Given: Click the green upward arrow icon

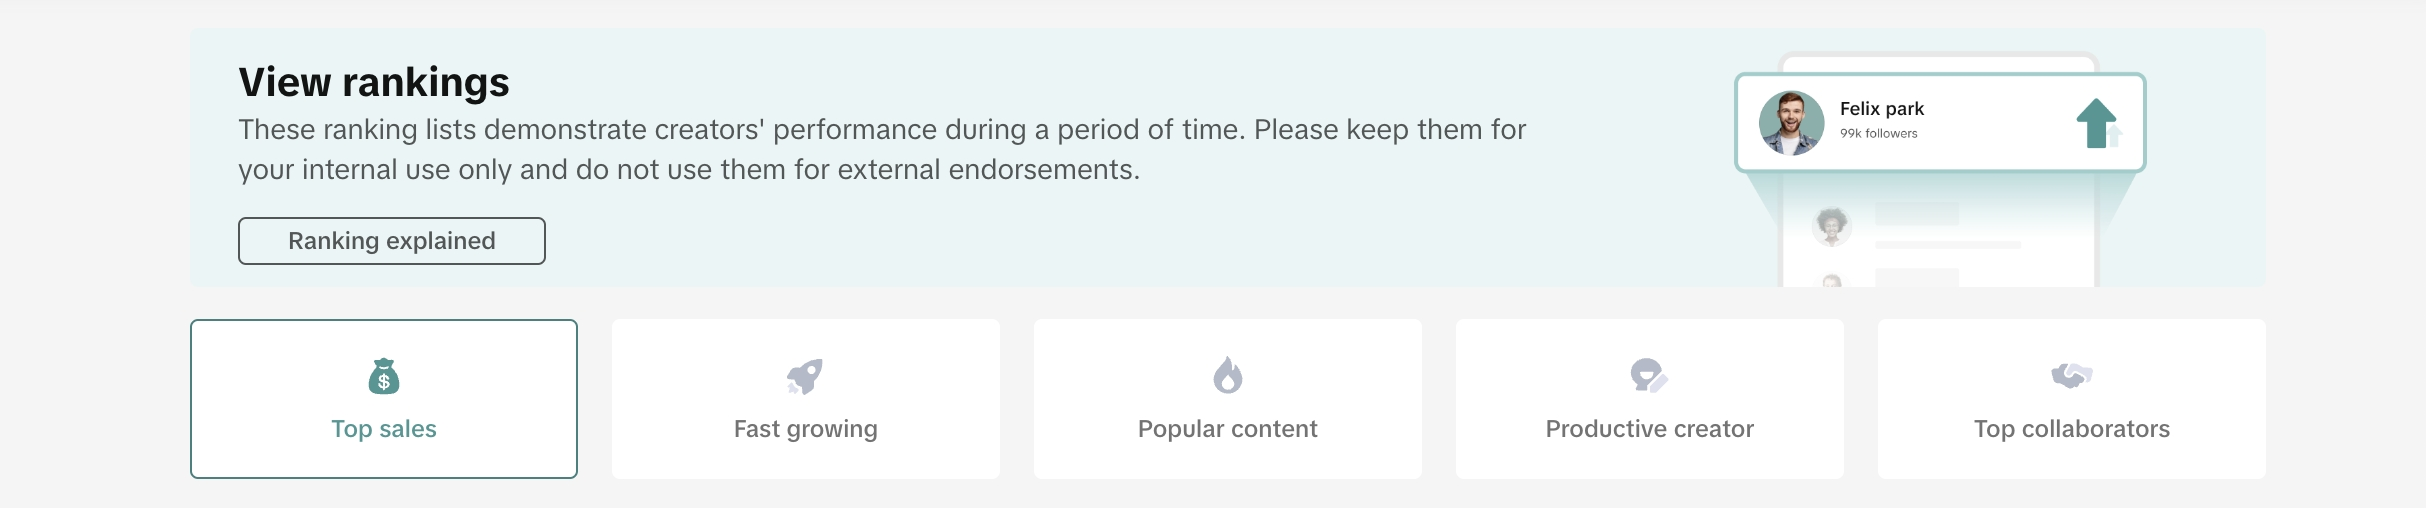Looking at the screenshot, I should tap(2097, 123).
